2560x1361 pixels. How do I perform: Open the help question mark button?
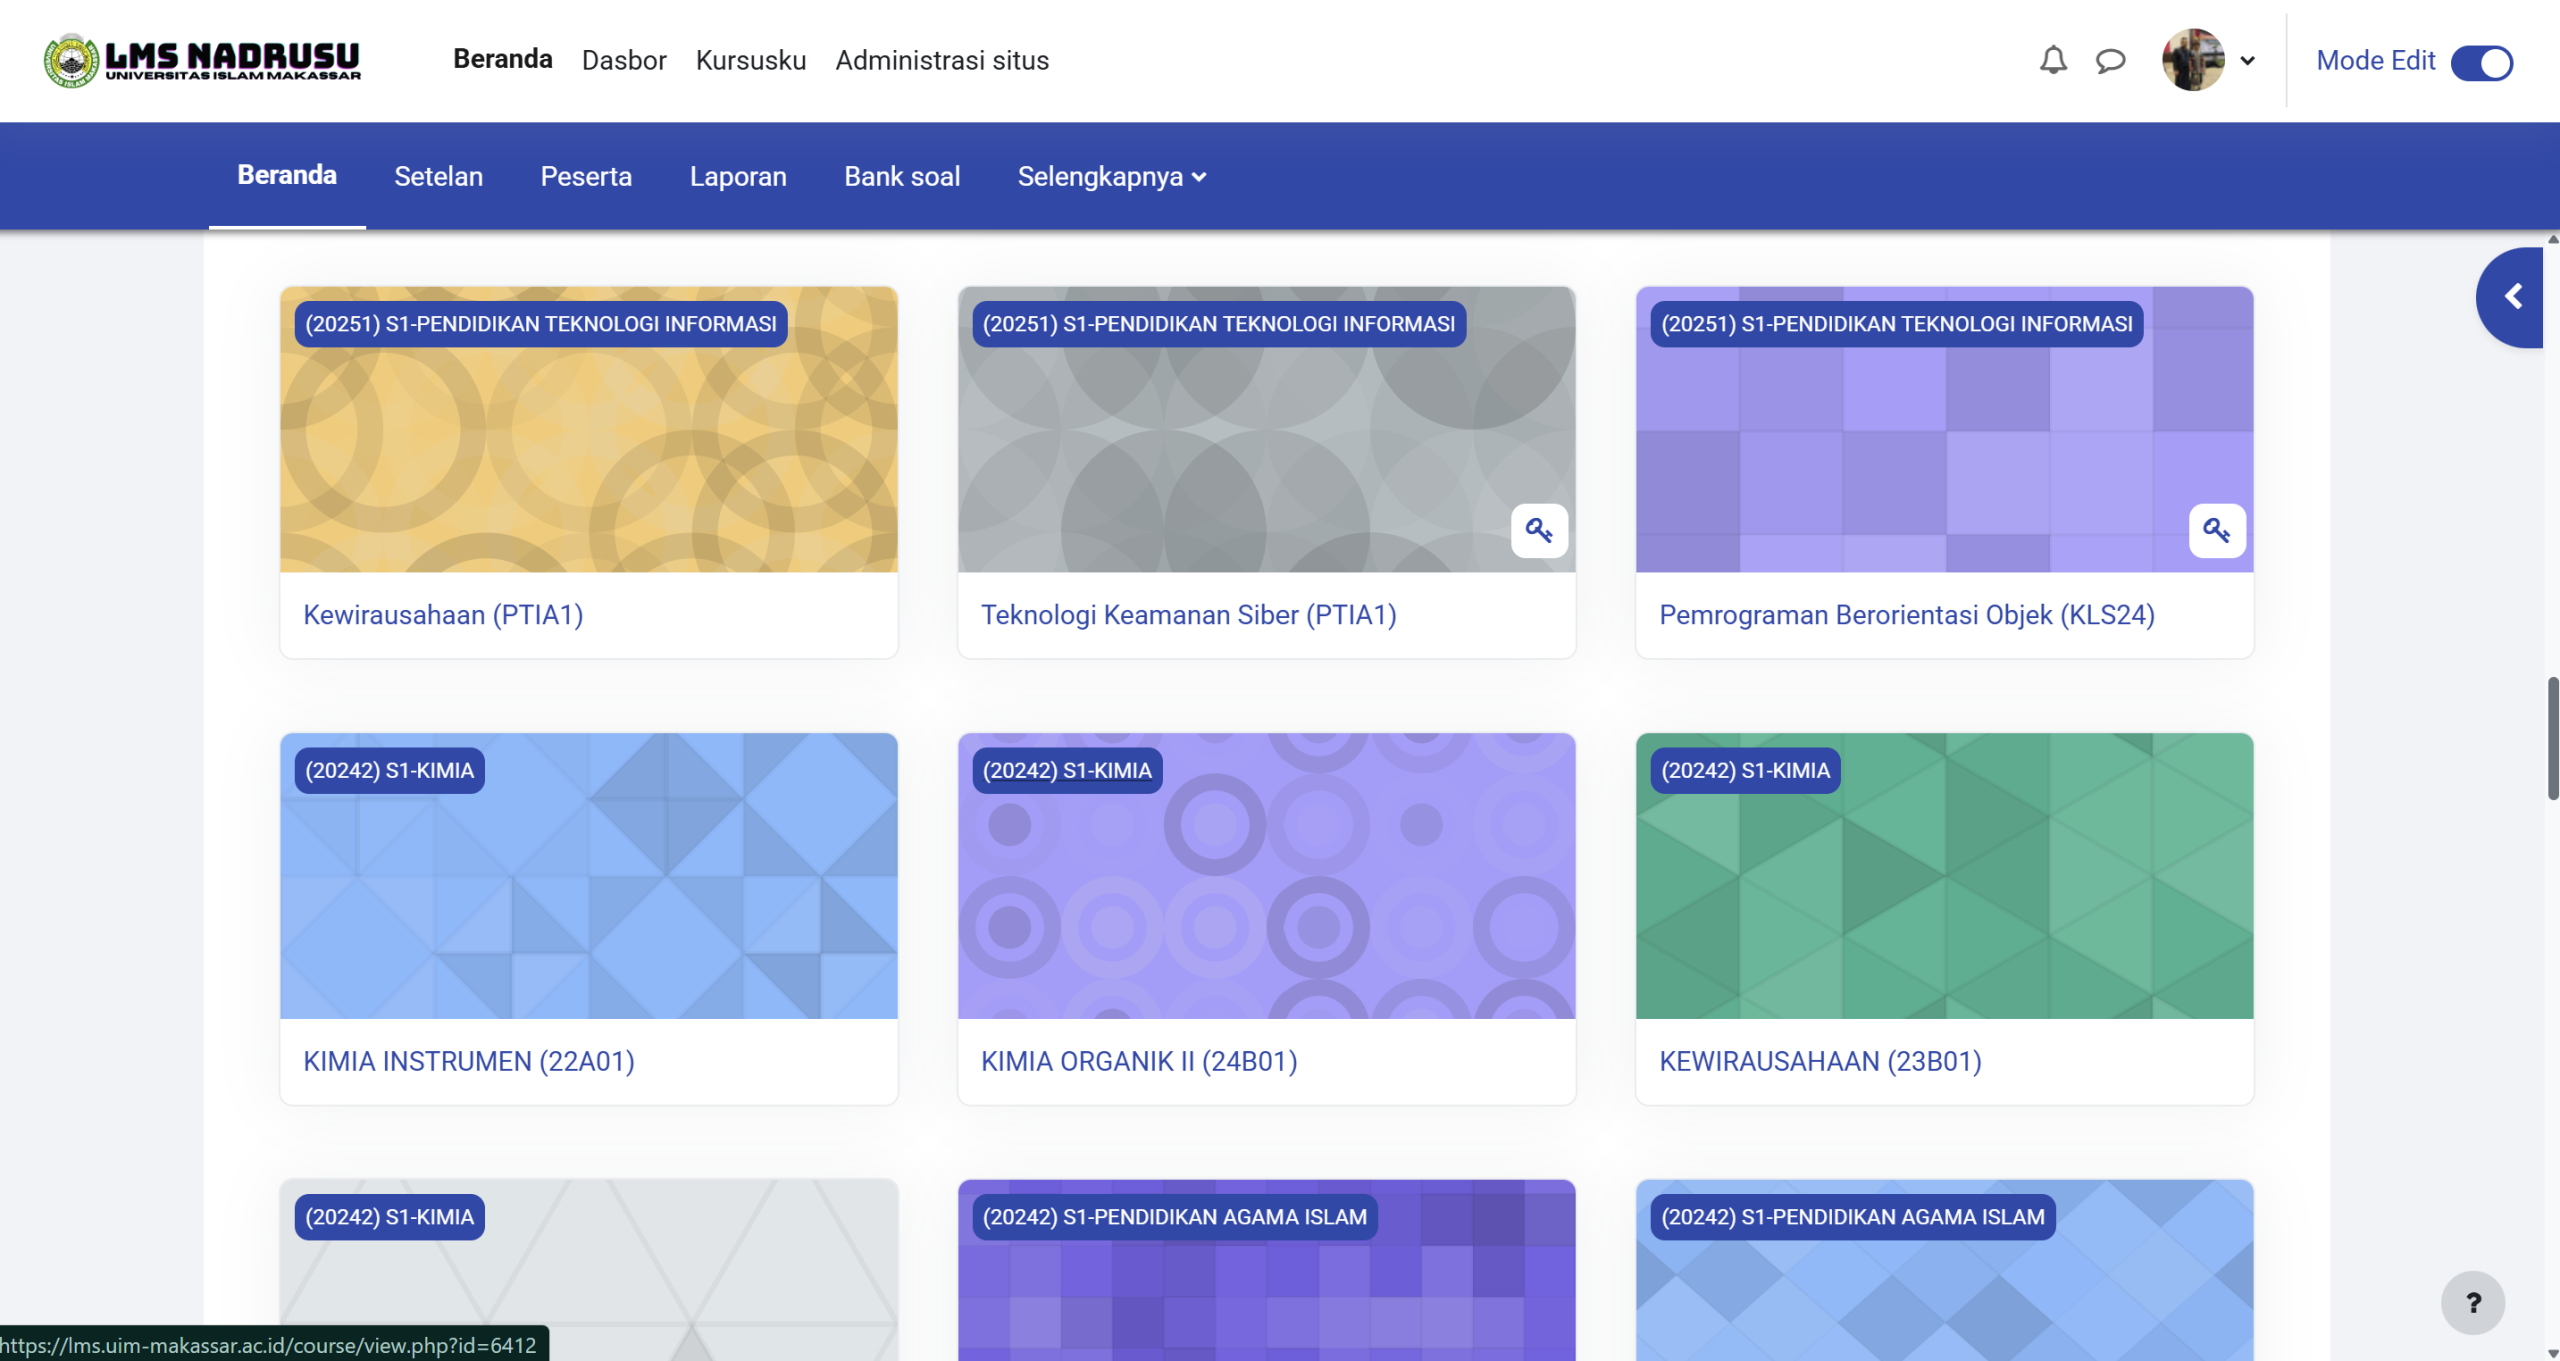coord(2472,1302)
